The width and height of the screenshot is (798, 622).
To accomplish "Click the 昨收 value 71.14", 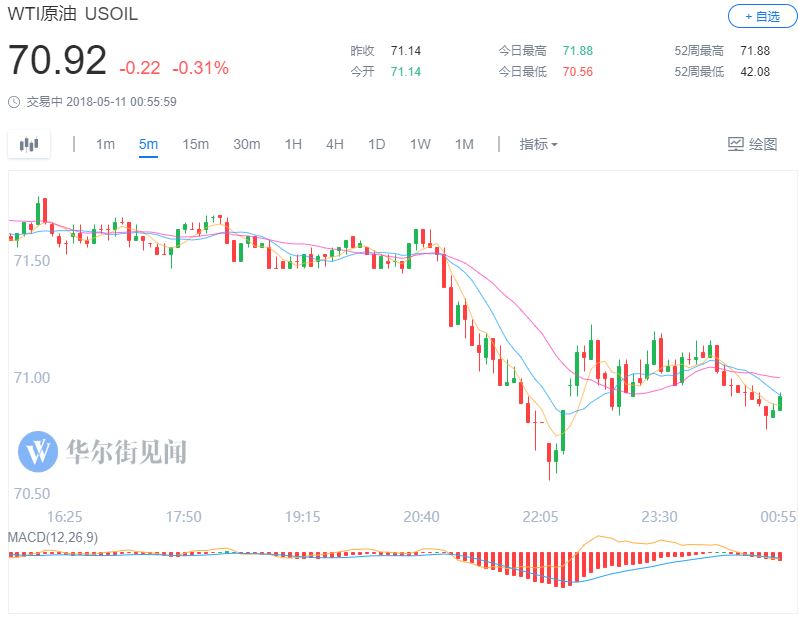I will [406, 51].
